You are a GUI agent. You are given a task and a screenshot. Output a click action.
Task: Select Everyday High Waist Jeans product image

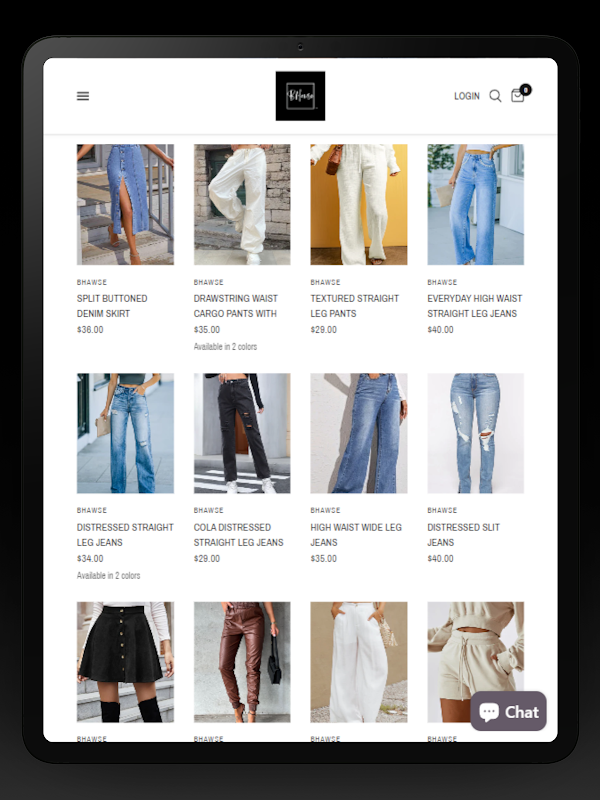[x=476, y=204]
